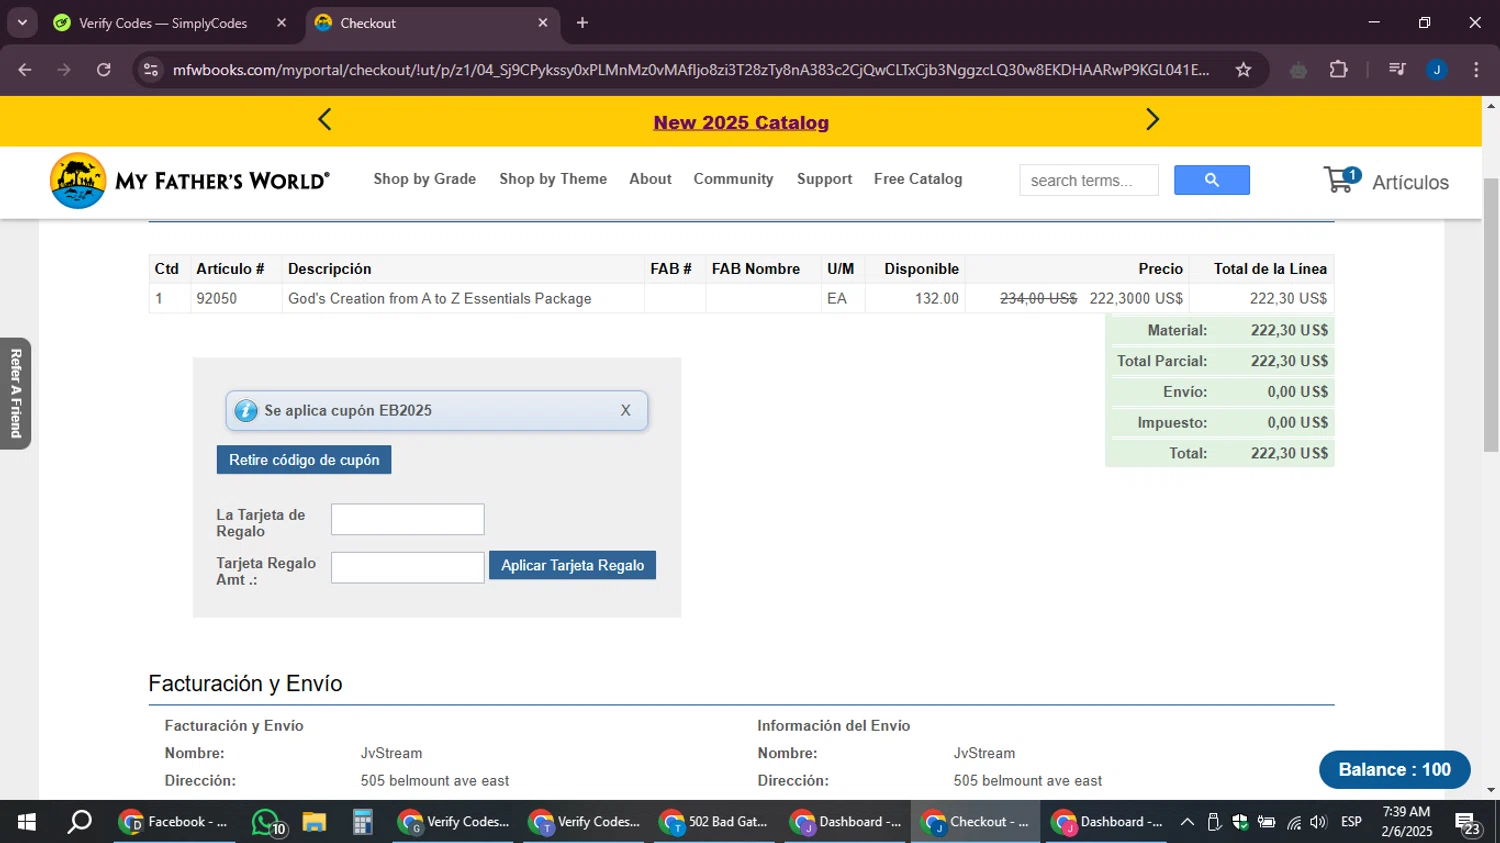Click item number 92050 cell

pos(236,299)
